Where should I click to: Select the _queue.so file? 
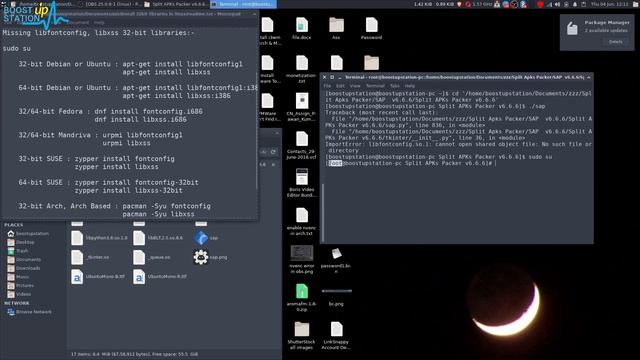(152, 257)
